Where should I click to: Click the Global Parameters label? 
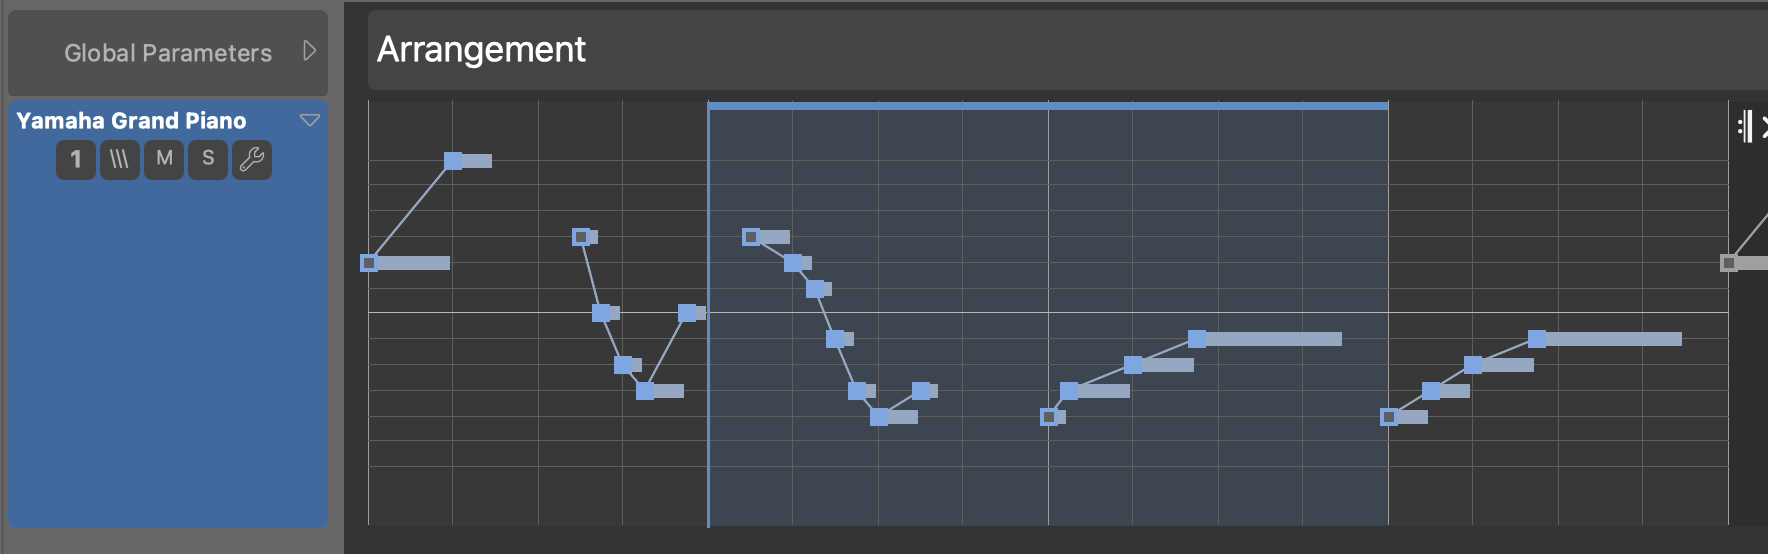[x=168, y=53]
